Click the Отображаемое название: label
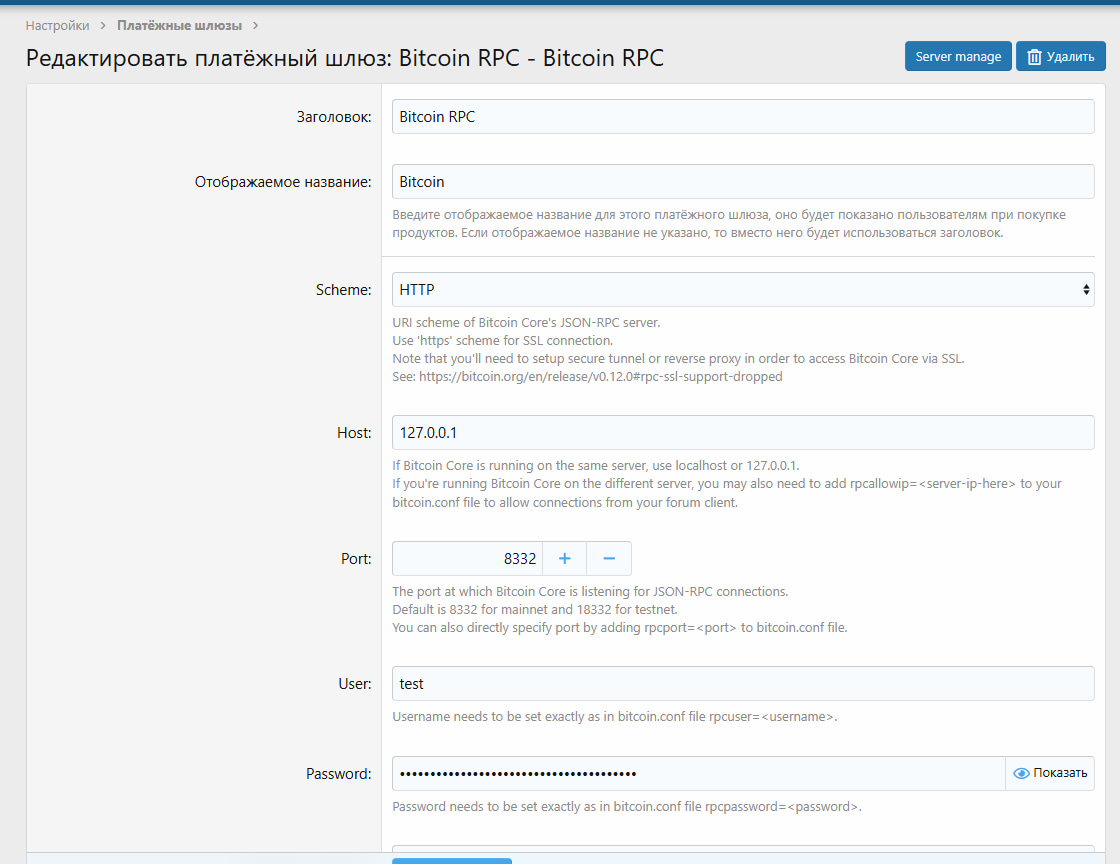 coord(283,182)
